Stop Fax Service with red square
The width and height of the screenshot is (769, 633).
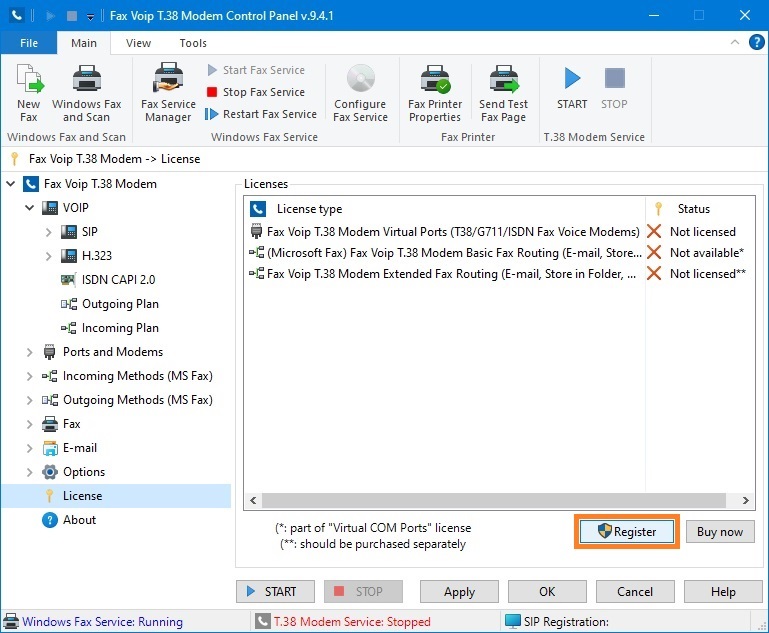(256, 92)
